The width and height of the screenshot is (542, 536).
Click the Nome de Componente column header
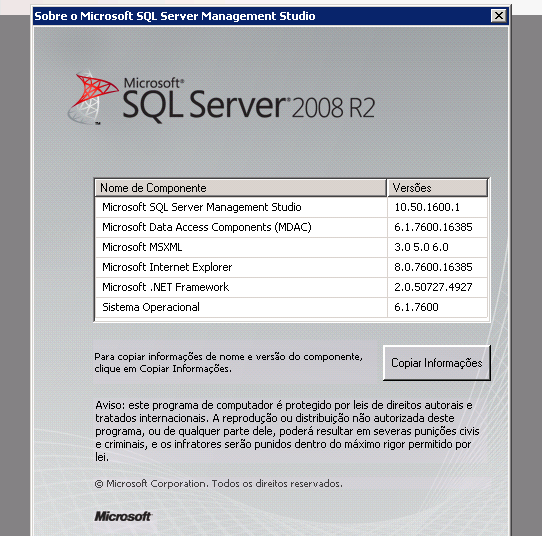pos(241,188)
